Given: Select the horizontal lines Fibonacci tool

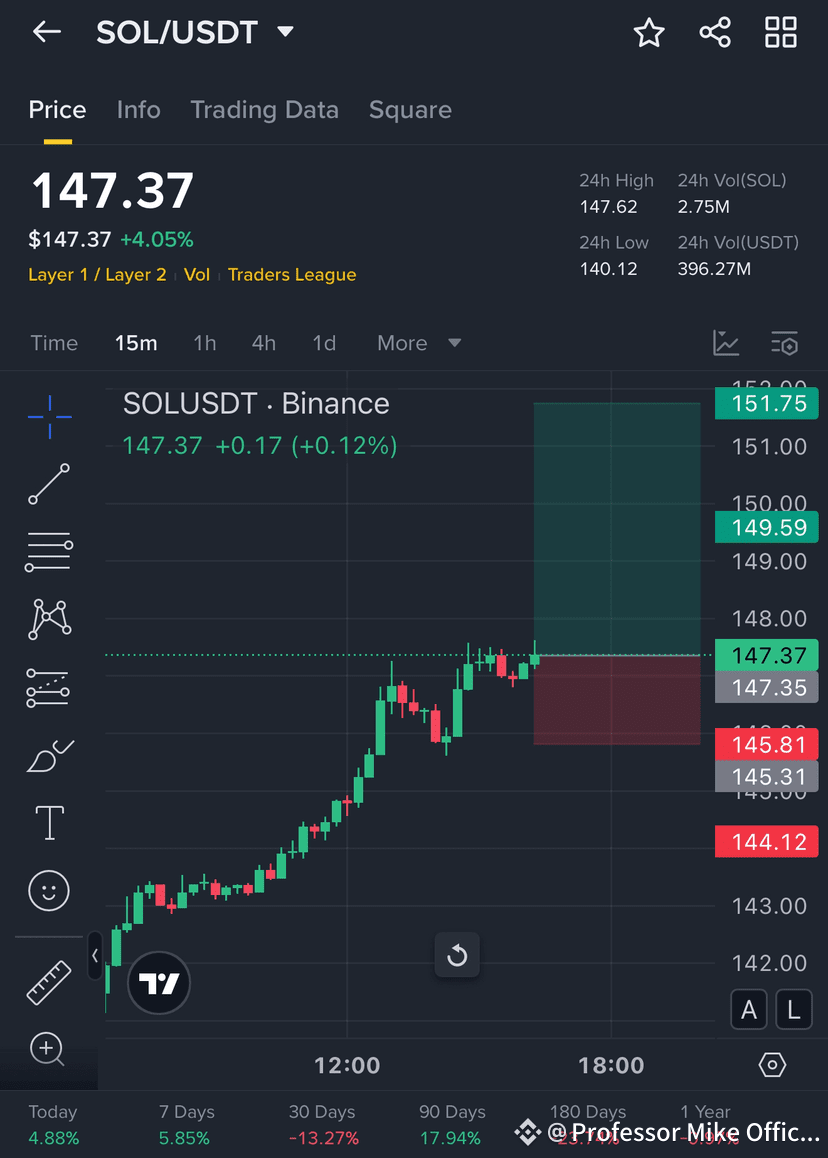Looking at the screenshot, I should (x=49, y=552).
